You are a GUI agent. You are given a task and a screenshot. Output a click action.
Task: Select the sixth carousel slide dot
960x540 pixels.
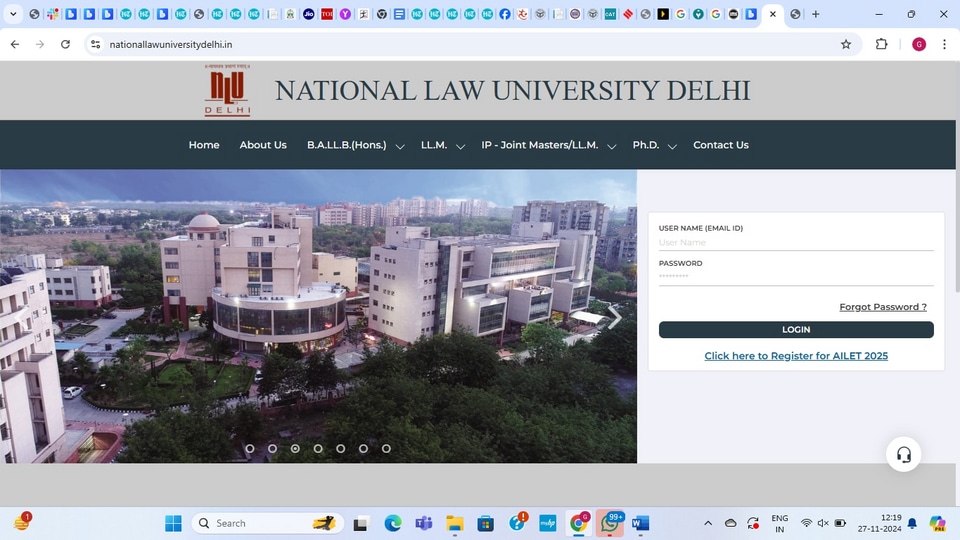pyautogui.click(x=363, y=448)
